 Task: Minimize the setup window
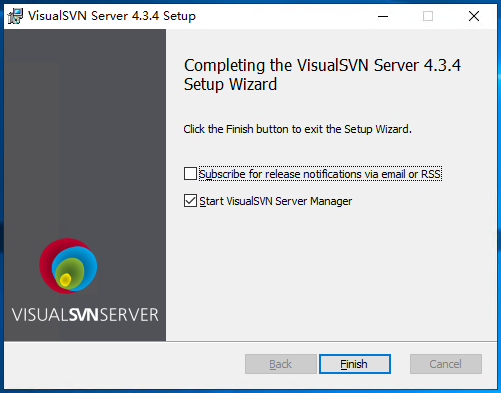(383, 16)
